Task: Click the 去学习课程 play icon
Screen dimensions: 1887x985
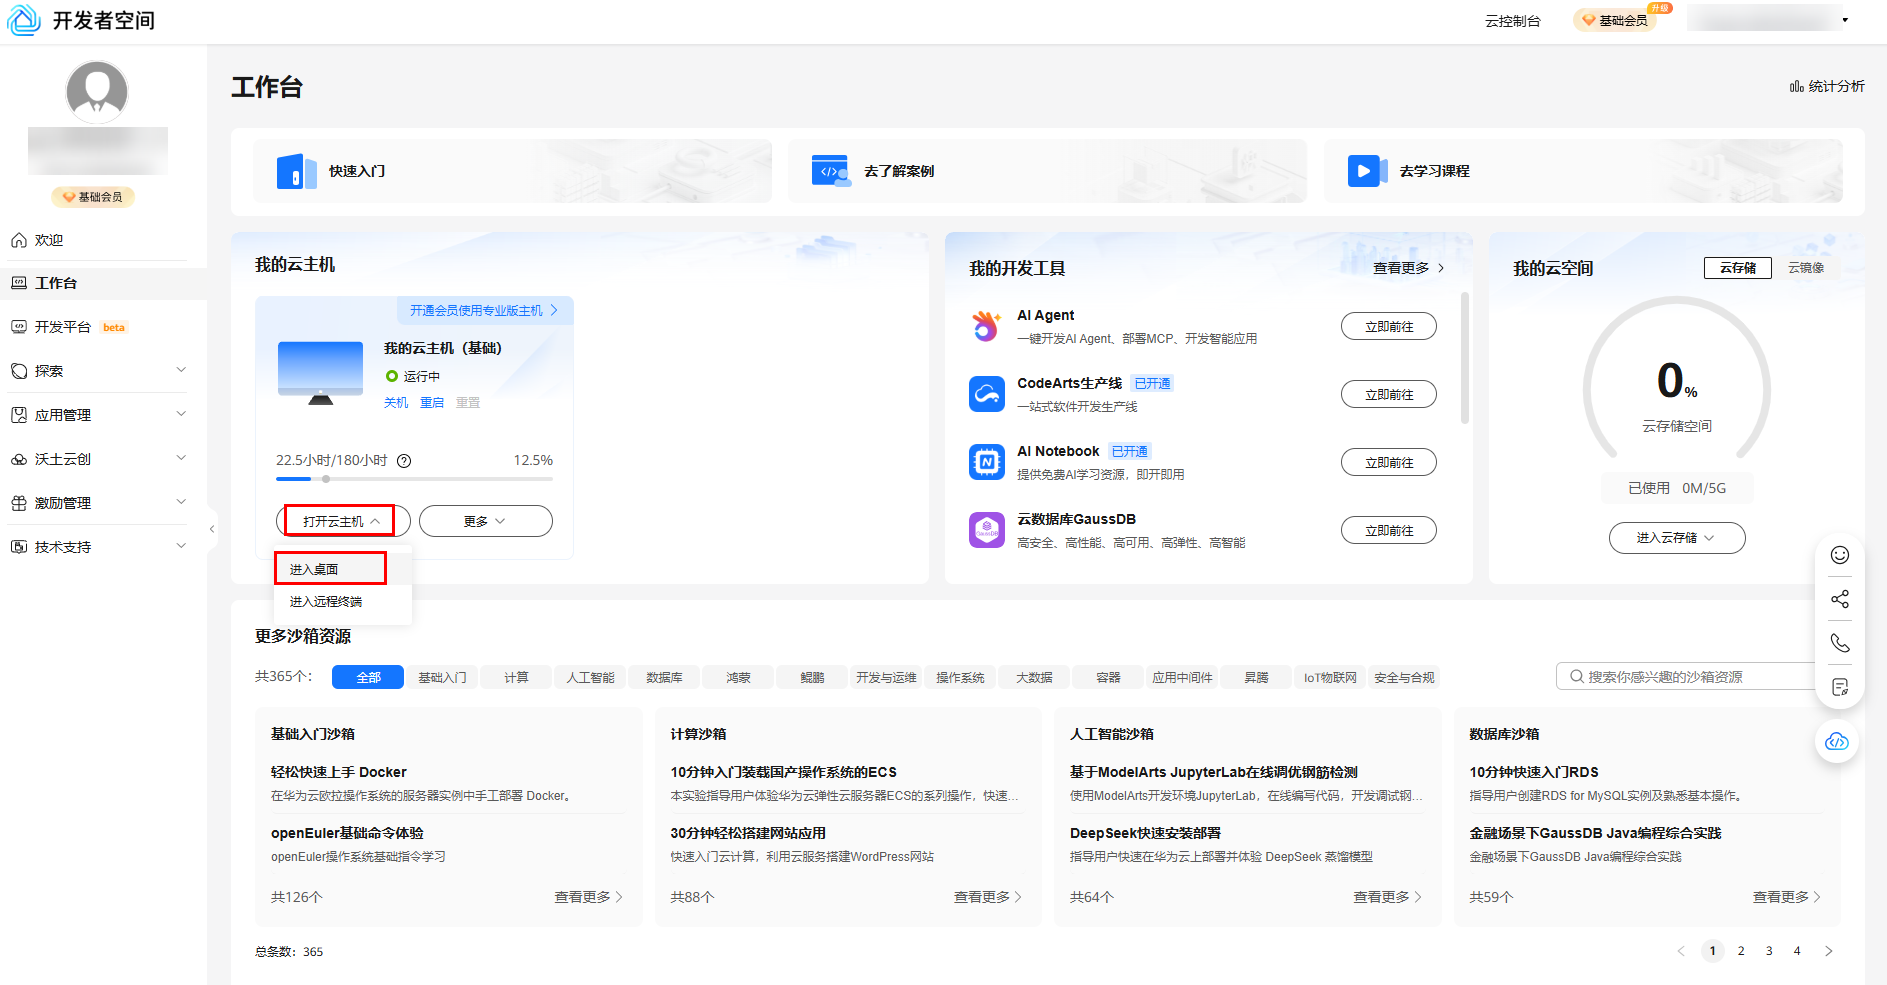Action: 1367,171
